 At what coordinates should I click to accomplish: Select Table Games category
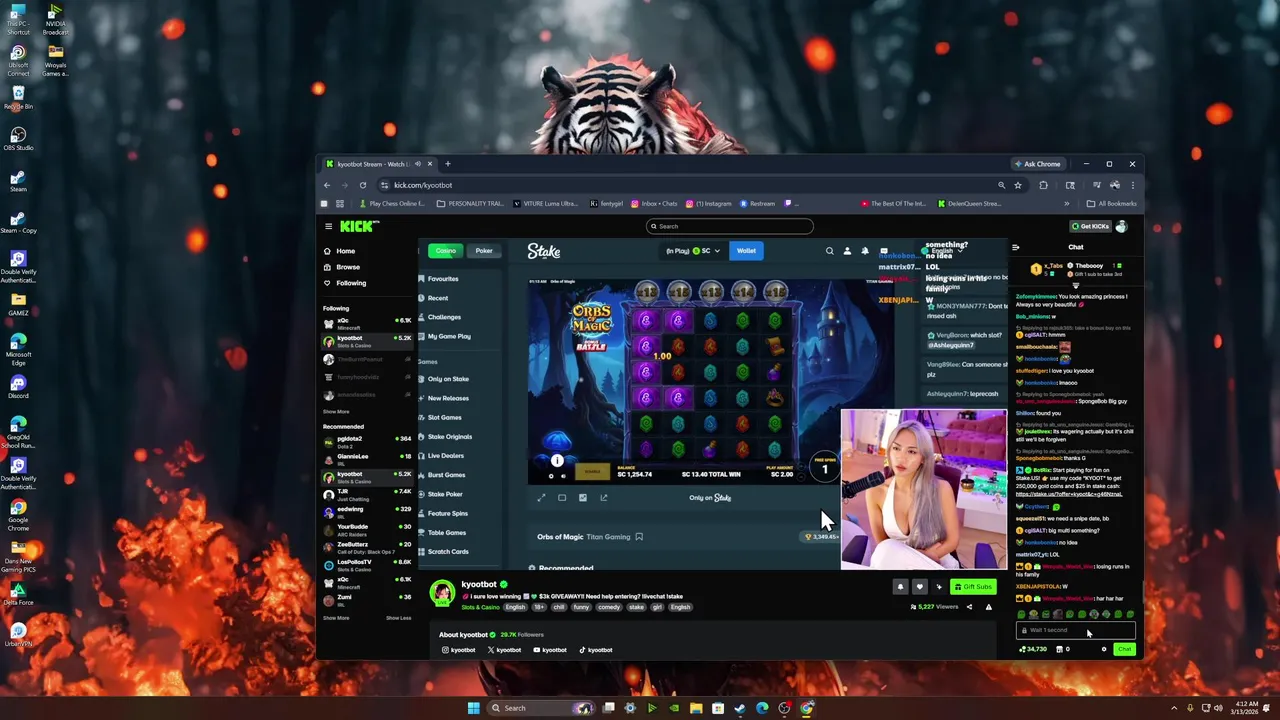click(447, 533)
